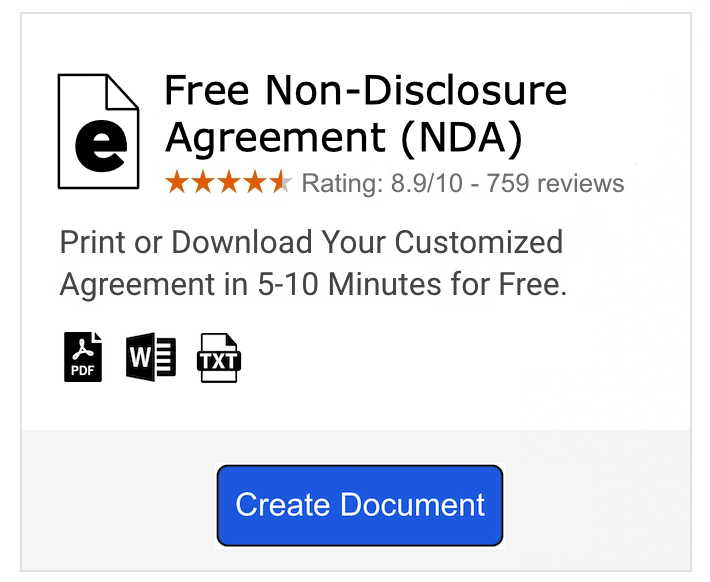
Task: Open the 'Free Non-Disclosure' title line
Action: tap(366, 90)
